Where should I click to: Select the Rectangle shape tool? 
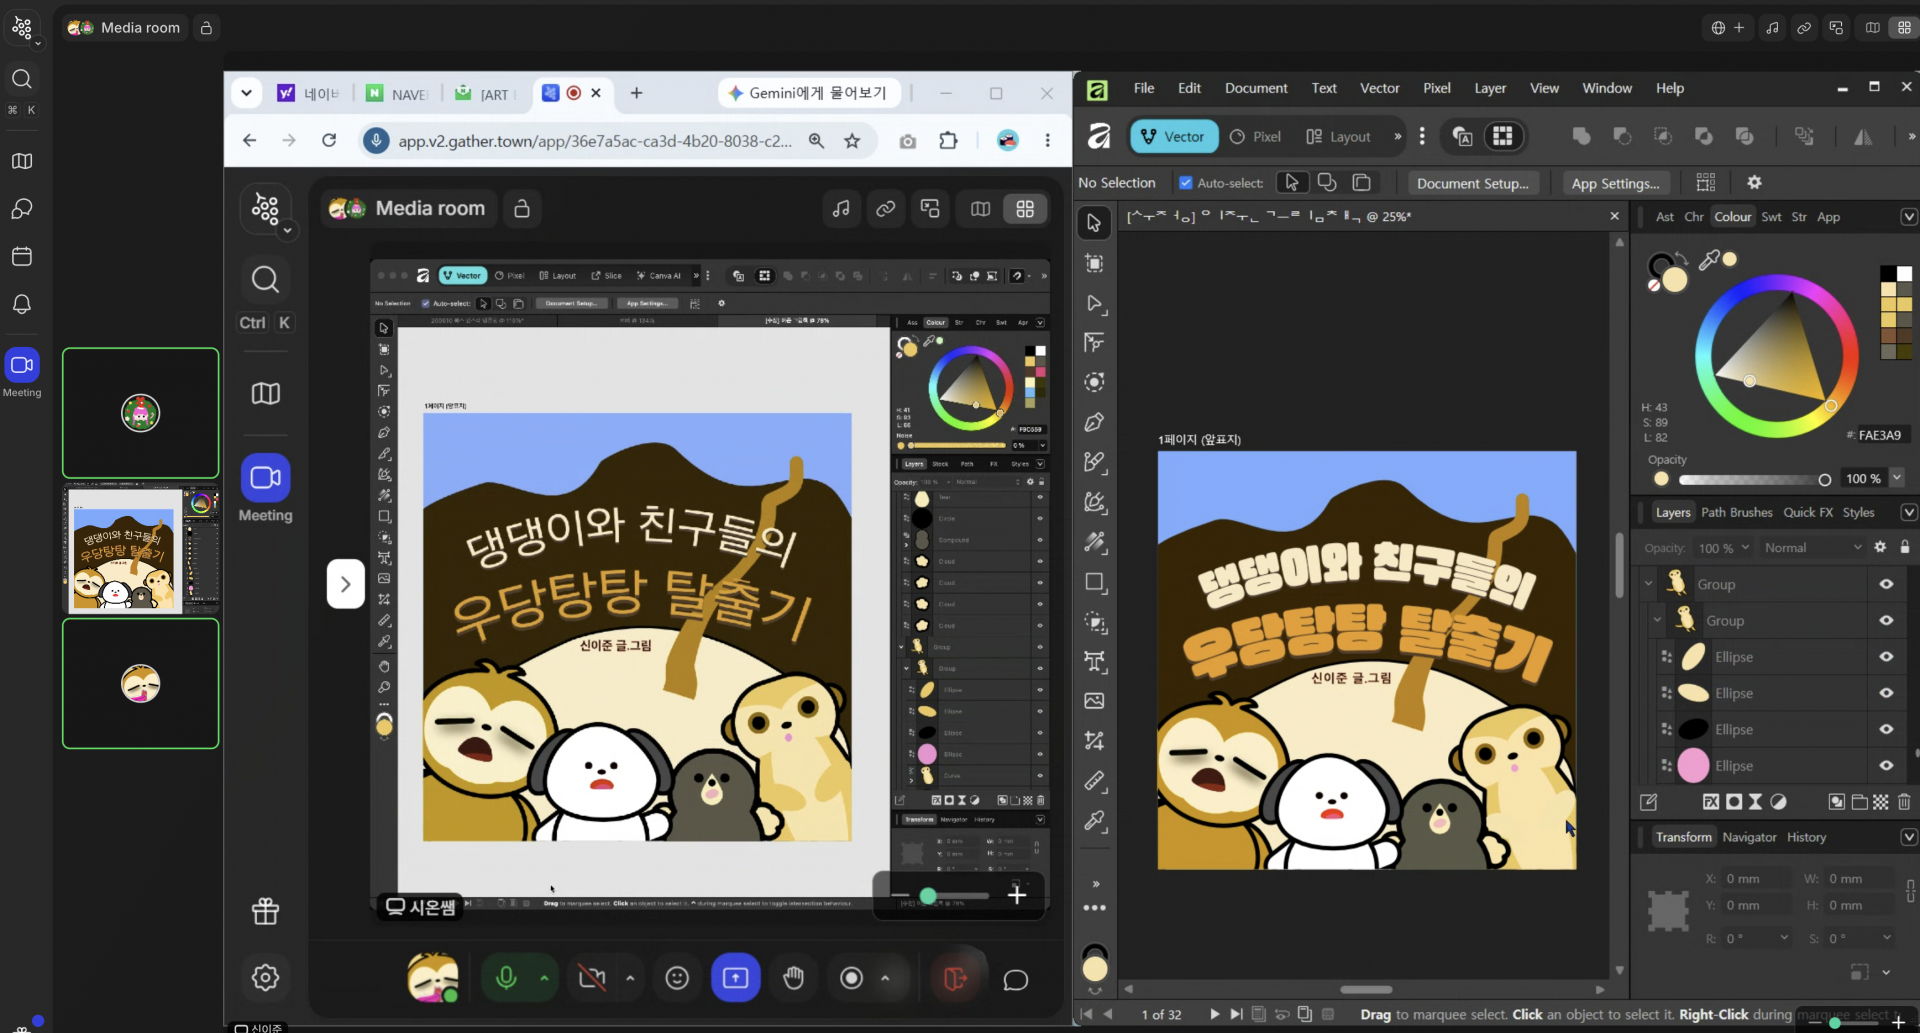[1094, 582]
